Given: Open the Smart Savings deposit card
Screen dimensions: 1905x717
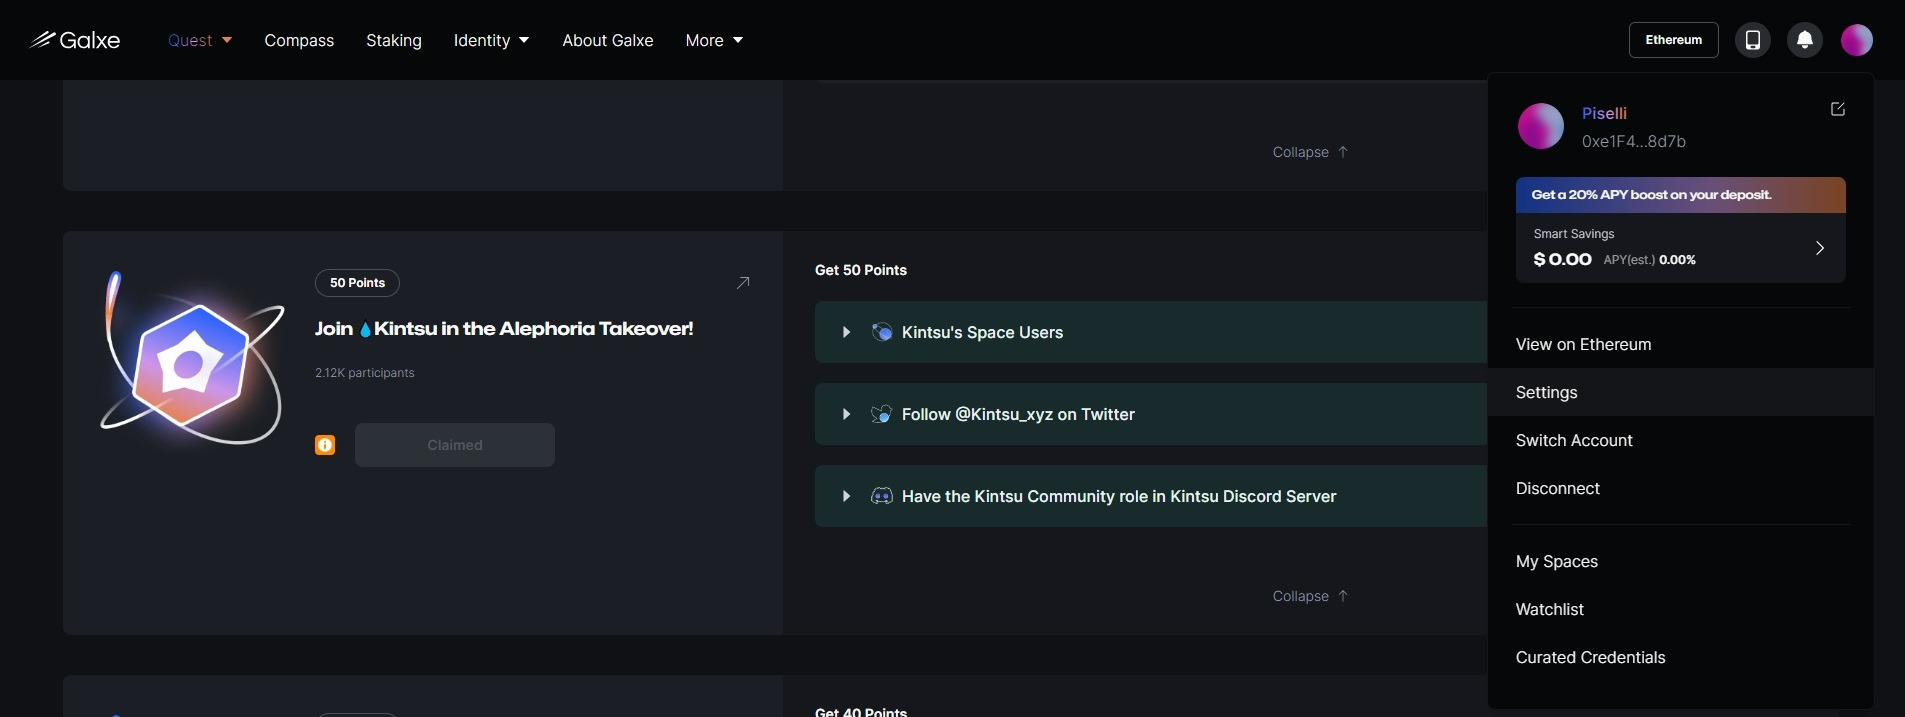Looking at the screenshot, I should [1680, 248].
